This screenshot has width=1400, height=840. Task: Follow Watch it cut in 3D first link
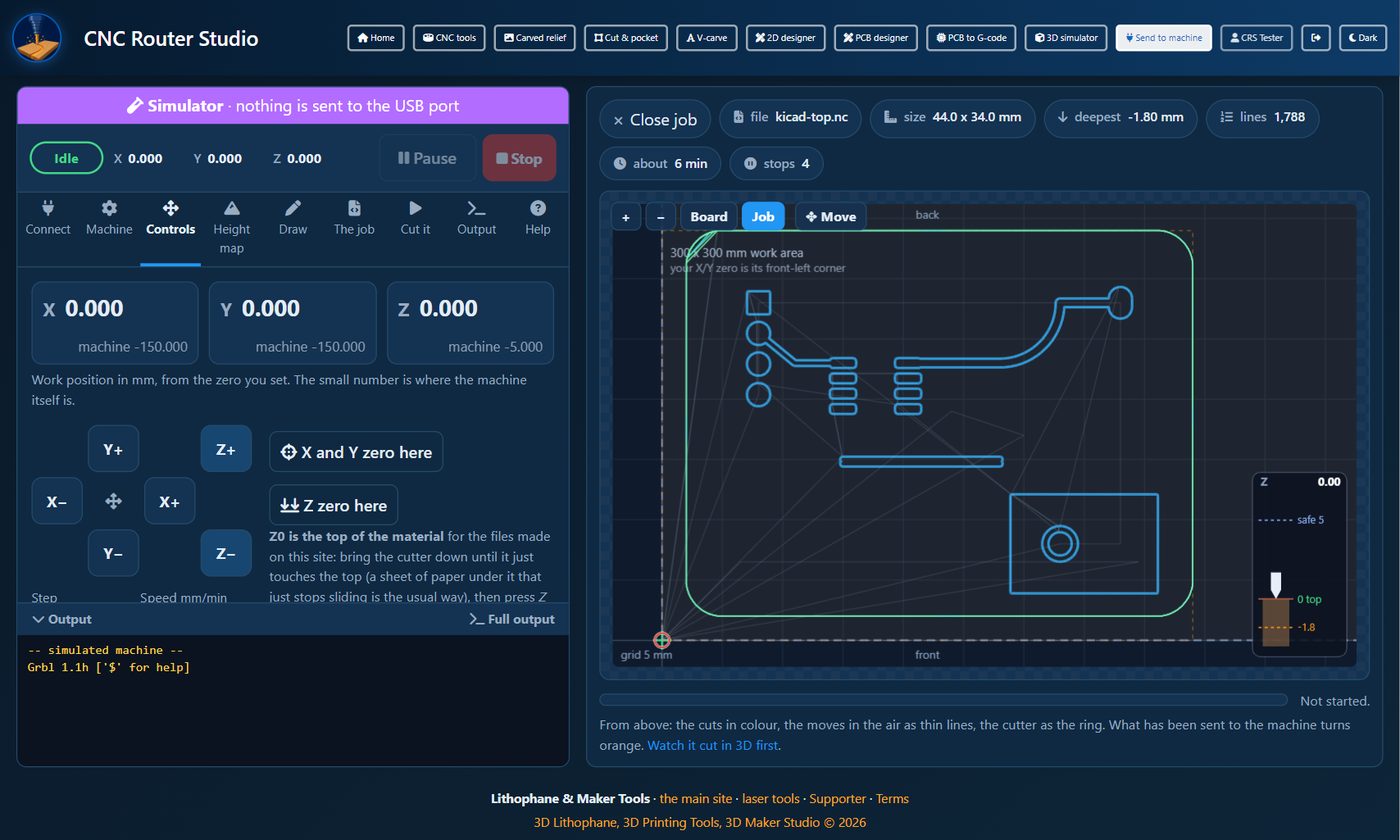point(713,745)
